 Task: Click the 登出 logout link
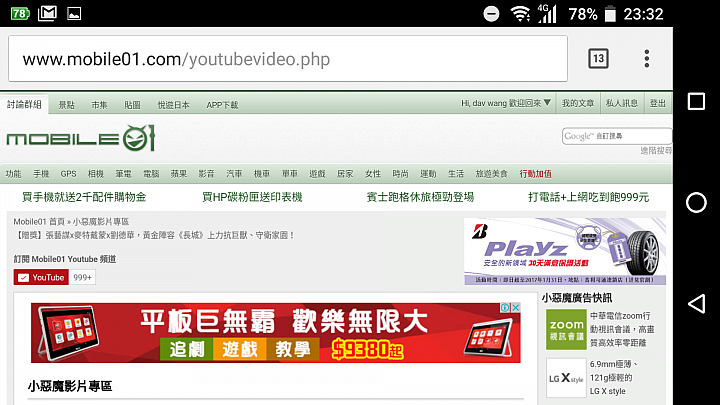click(658, 103)
